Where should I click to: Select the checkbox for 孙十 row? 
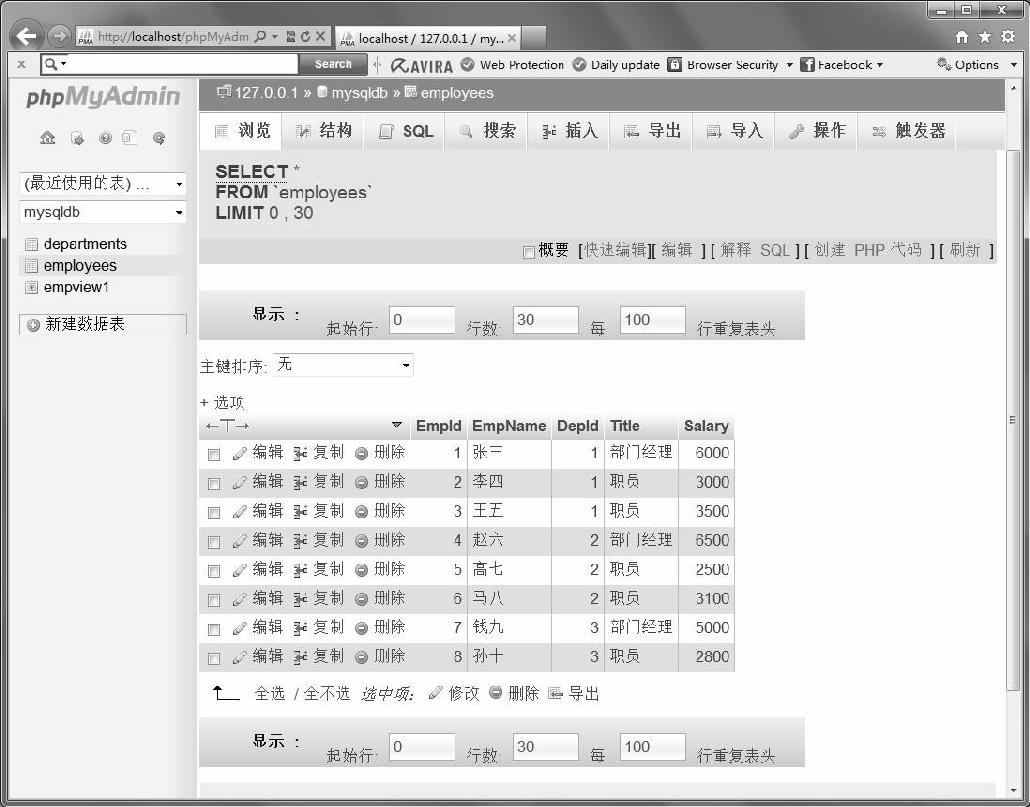213,659
